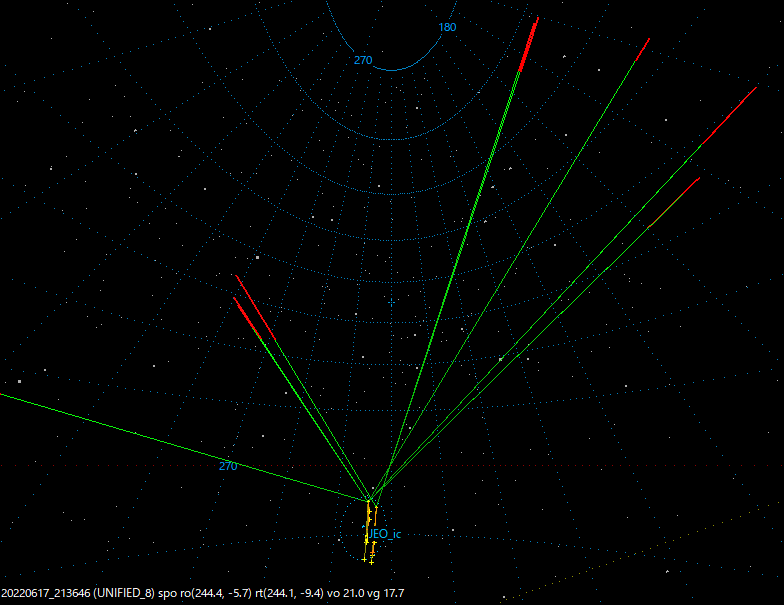Click the "vo 21.0" velocity value
The height and width of the screenshot is (605, 784).
345,594
